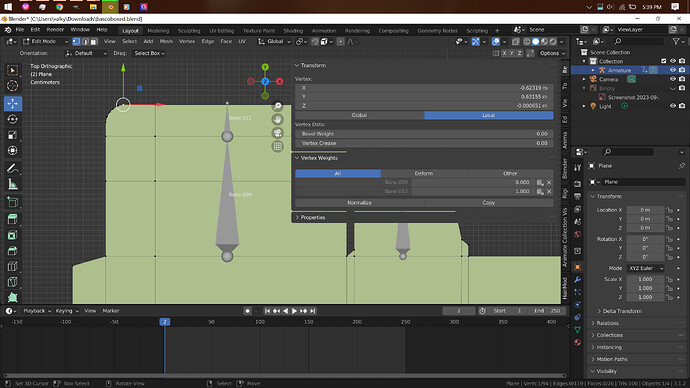Switch to Edge select mode
This screenshot has height=388, width=690.
pyautogui.click(x=85, y=41)
